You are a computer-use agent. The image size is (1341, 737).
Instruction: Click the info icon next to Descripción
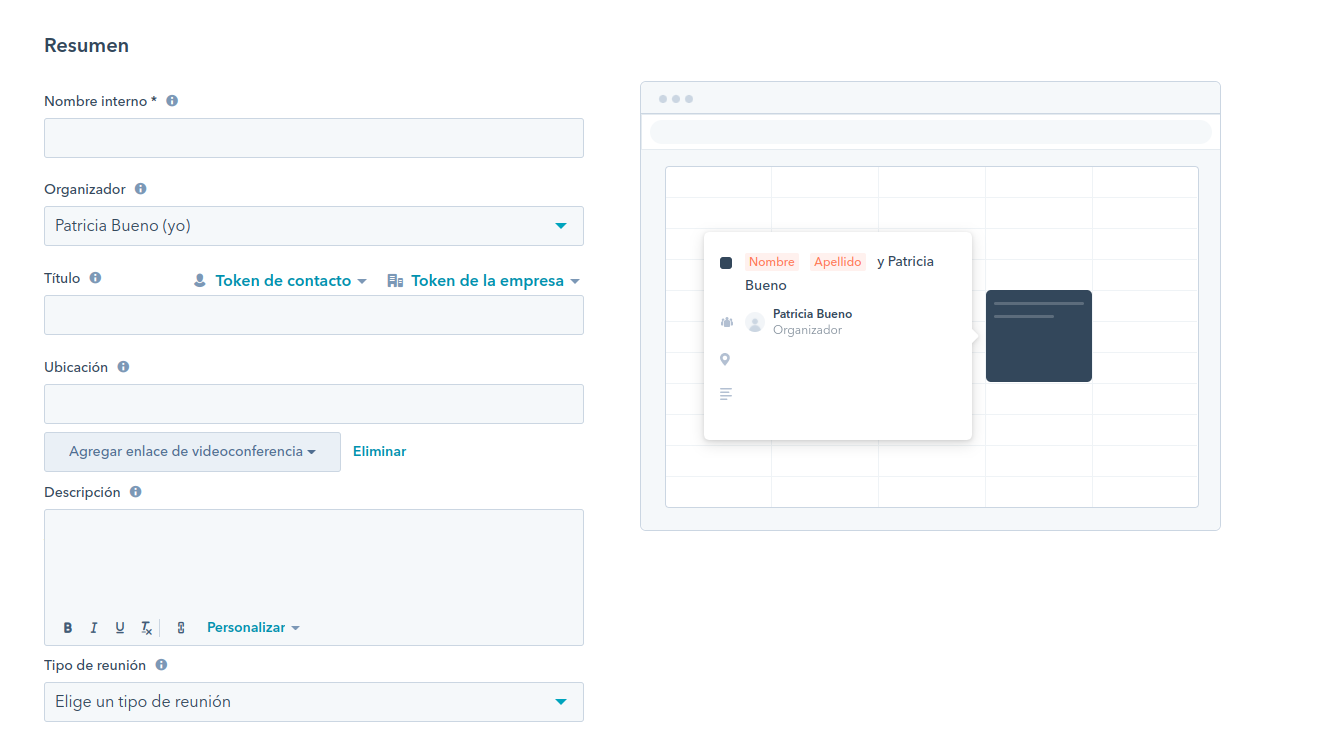pos(135,492)
